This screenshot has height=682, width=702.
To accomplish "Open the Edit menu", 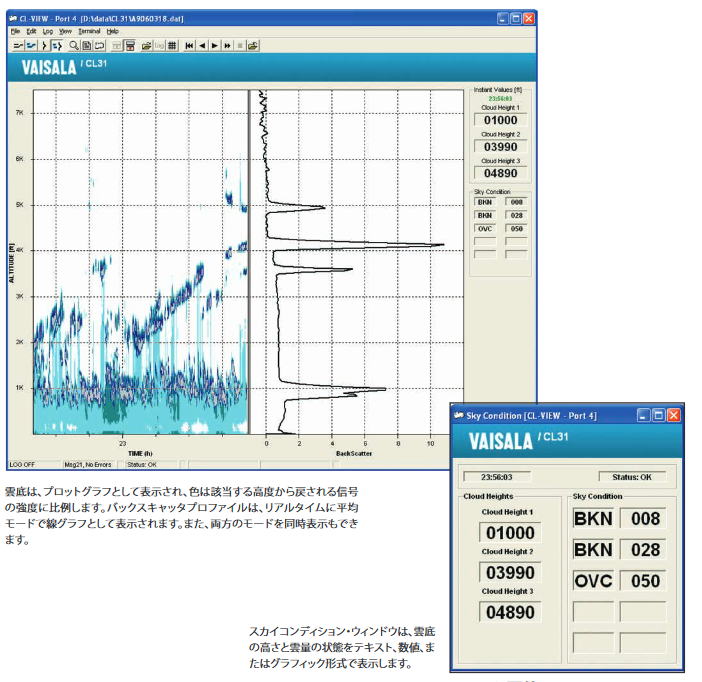I will point(31,31).
